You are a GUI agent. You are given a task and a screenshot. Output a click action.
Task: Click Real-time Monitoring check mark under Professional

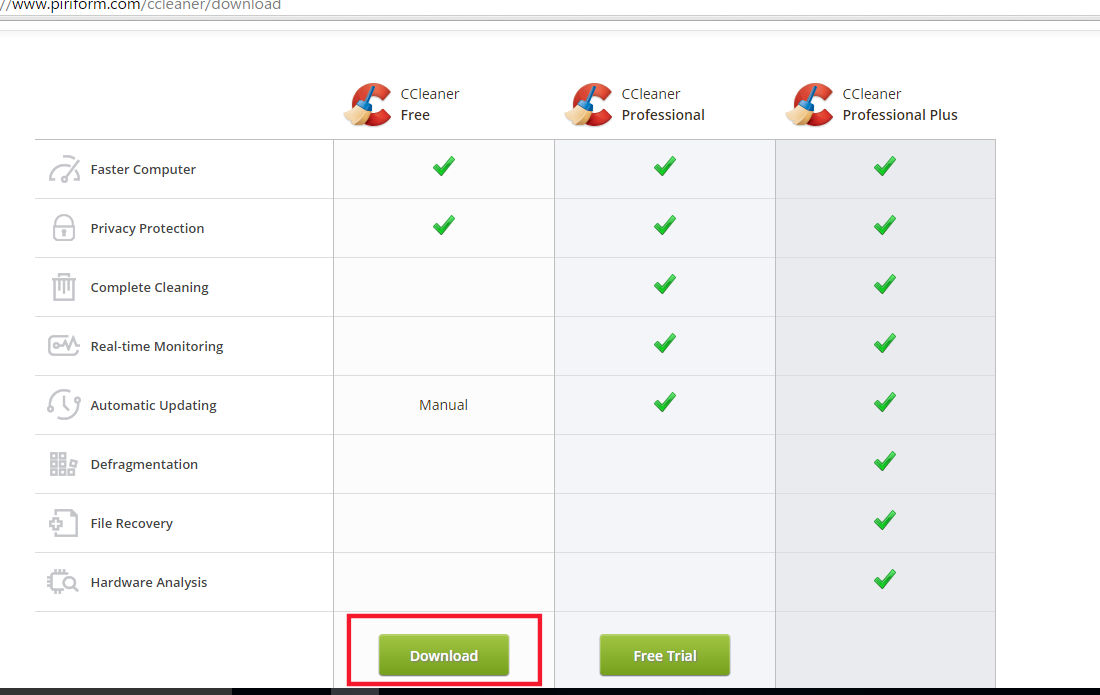point(664,343)
